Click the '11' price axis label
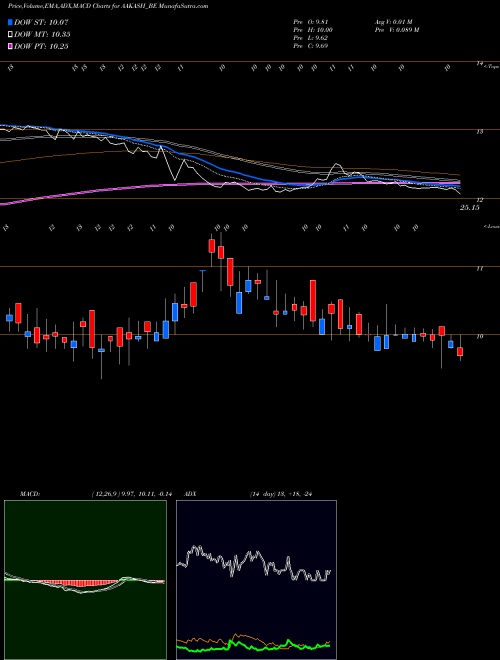The height and width of the screenshot is (660, 500). coord(479,268)
